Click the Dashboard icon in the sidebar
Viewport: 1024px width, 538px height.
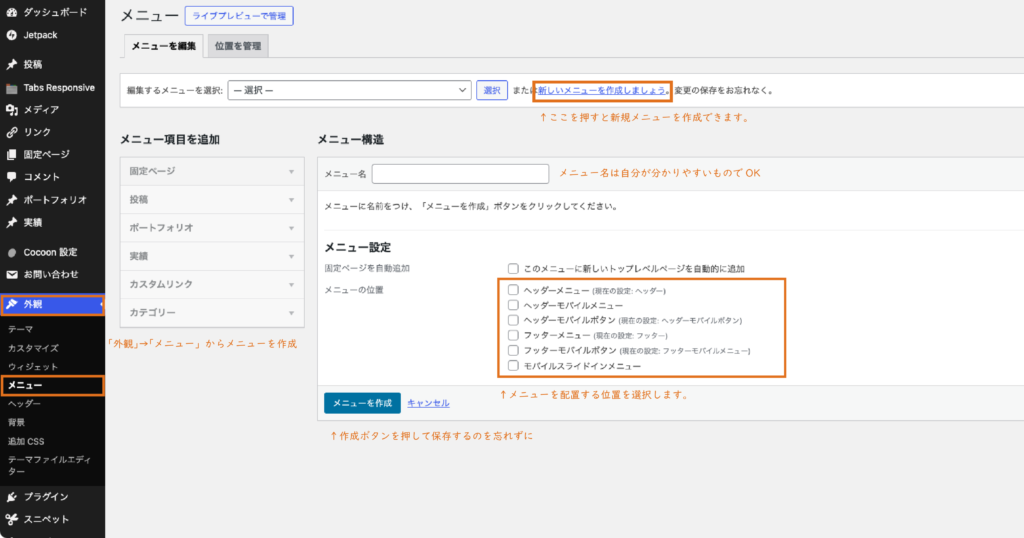pos(11,12)
